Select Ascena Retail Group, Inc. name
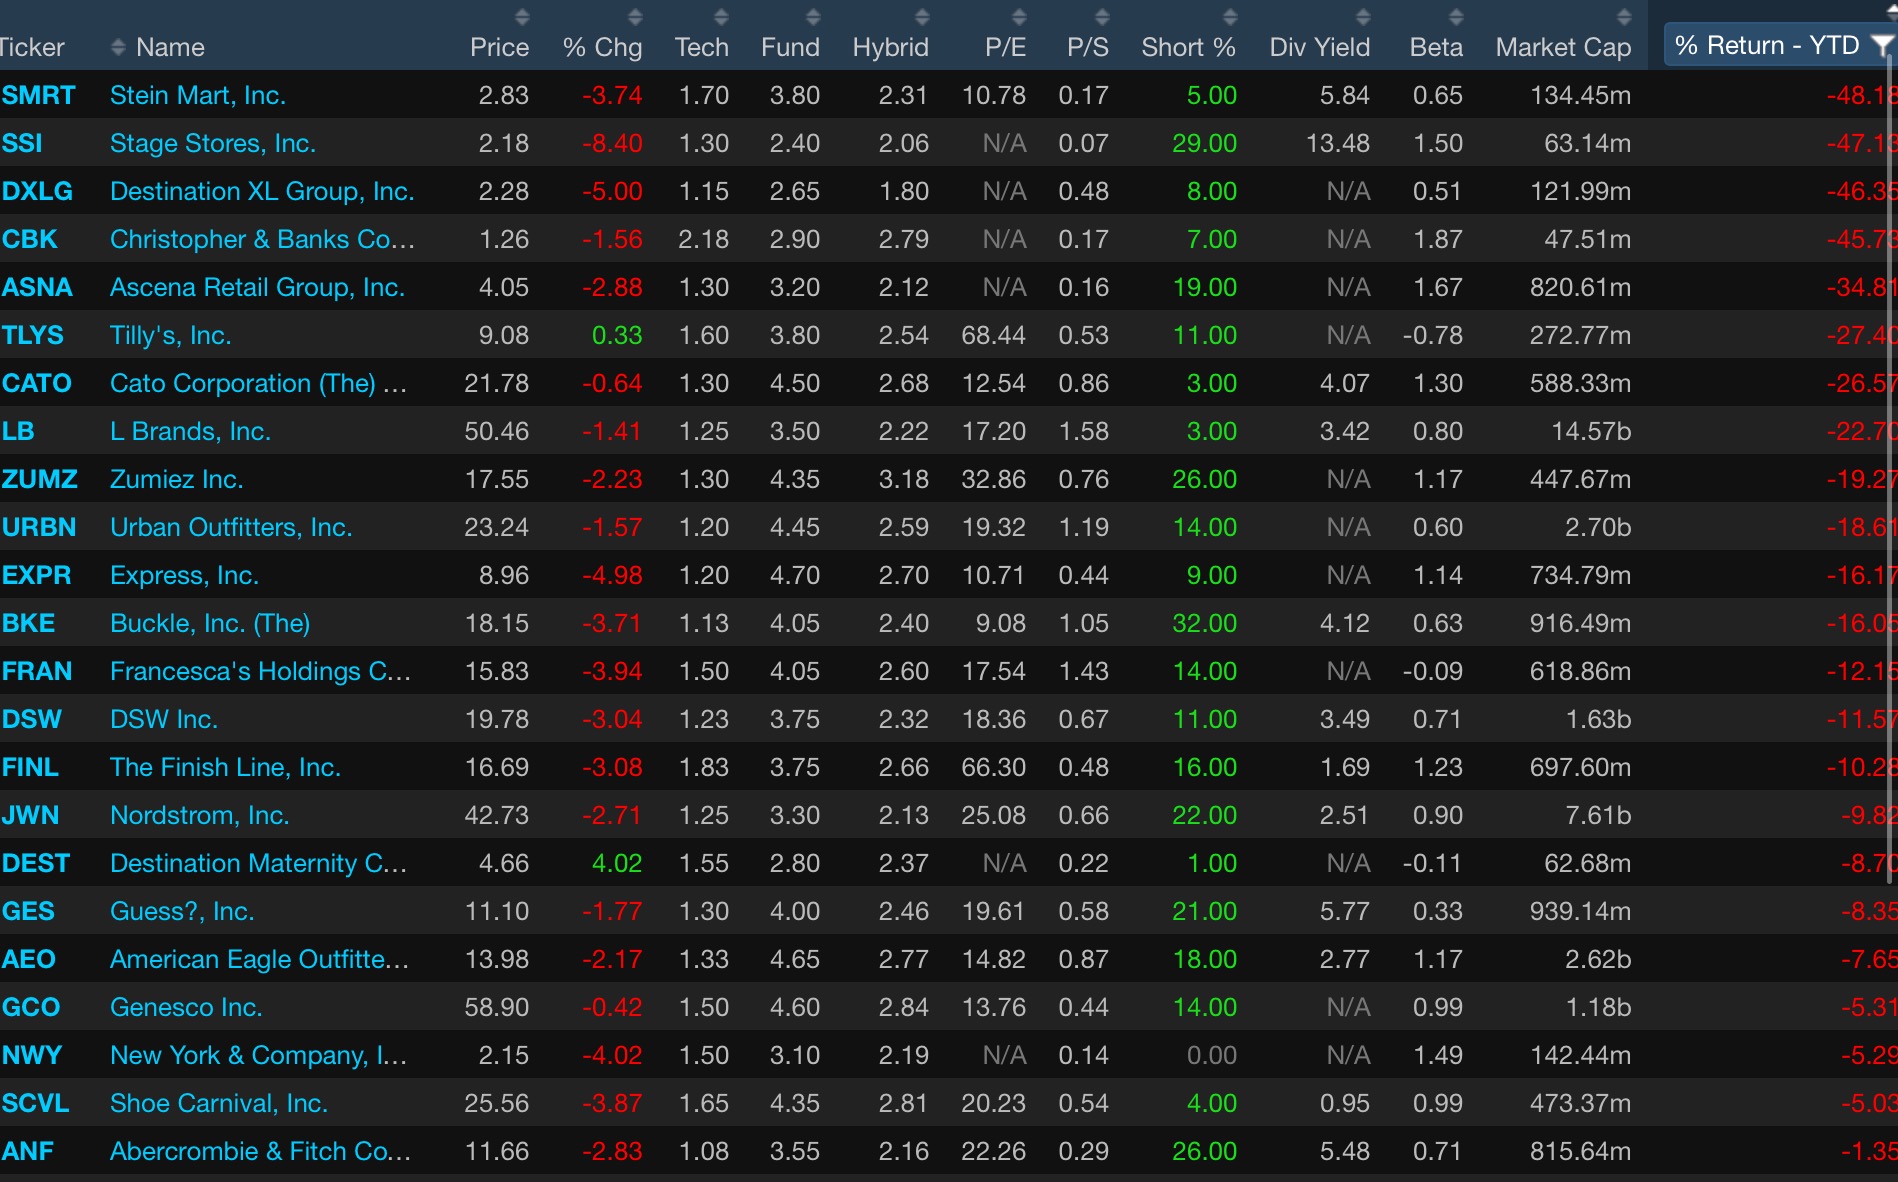This screenshot has width=1898, height=1182. 257,287
